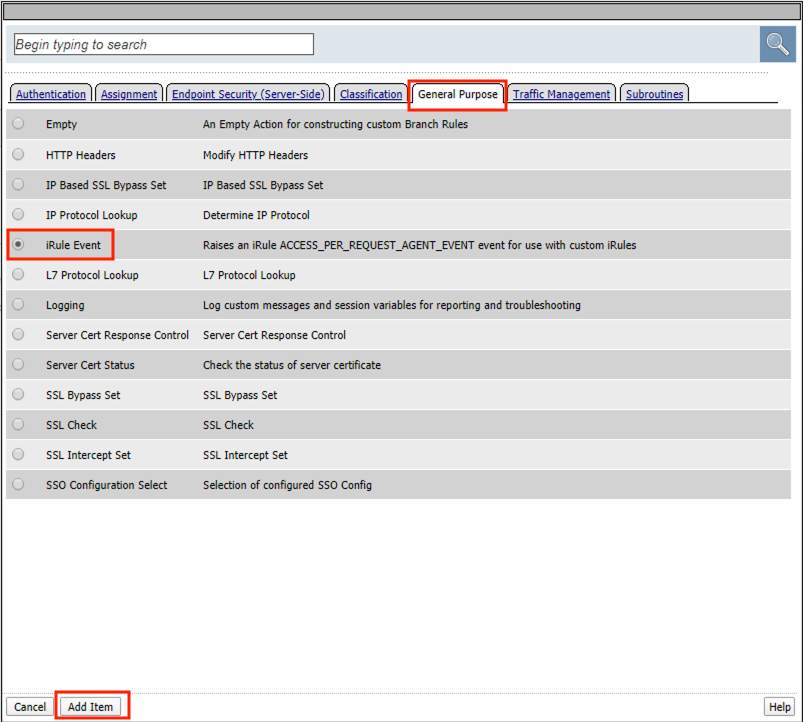This screenshot has width=803, height=722.
Task: Go to the Classification tab
Action: 371,94
